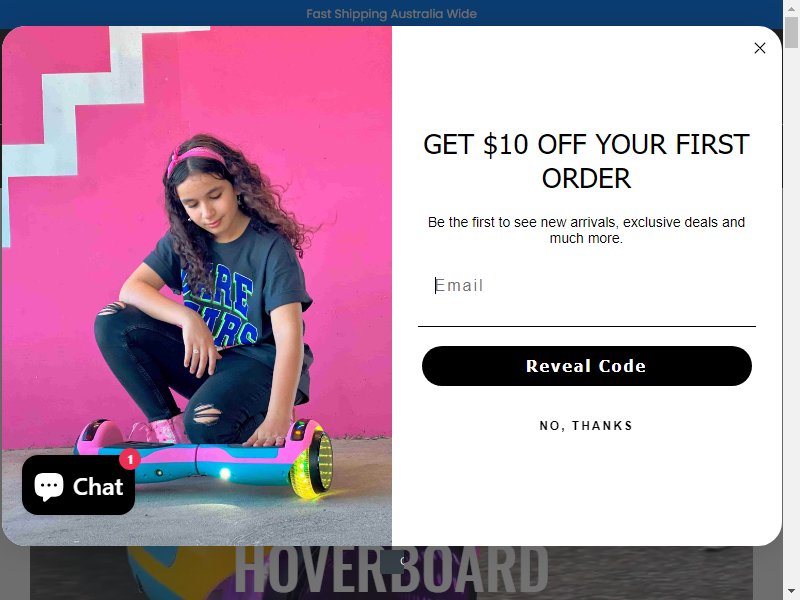Click the Email input field
The image size is (800, 600).
pos(587,286)
